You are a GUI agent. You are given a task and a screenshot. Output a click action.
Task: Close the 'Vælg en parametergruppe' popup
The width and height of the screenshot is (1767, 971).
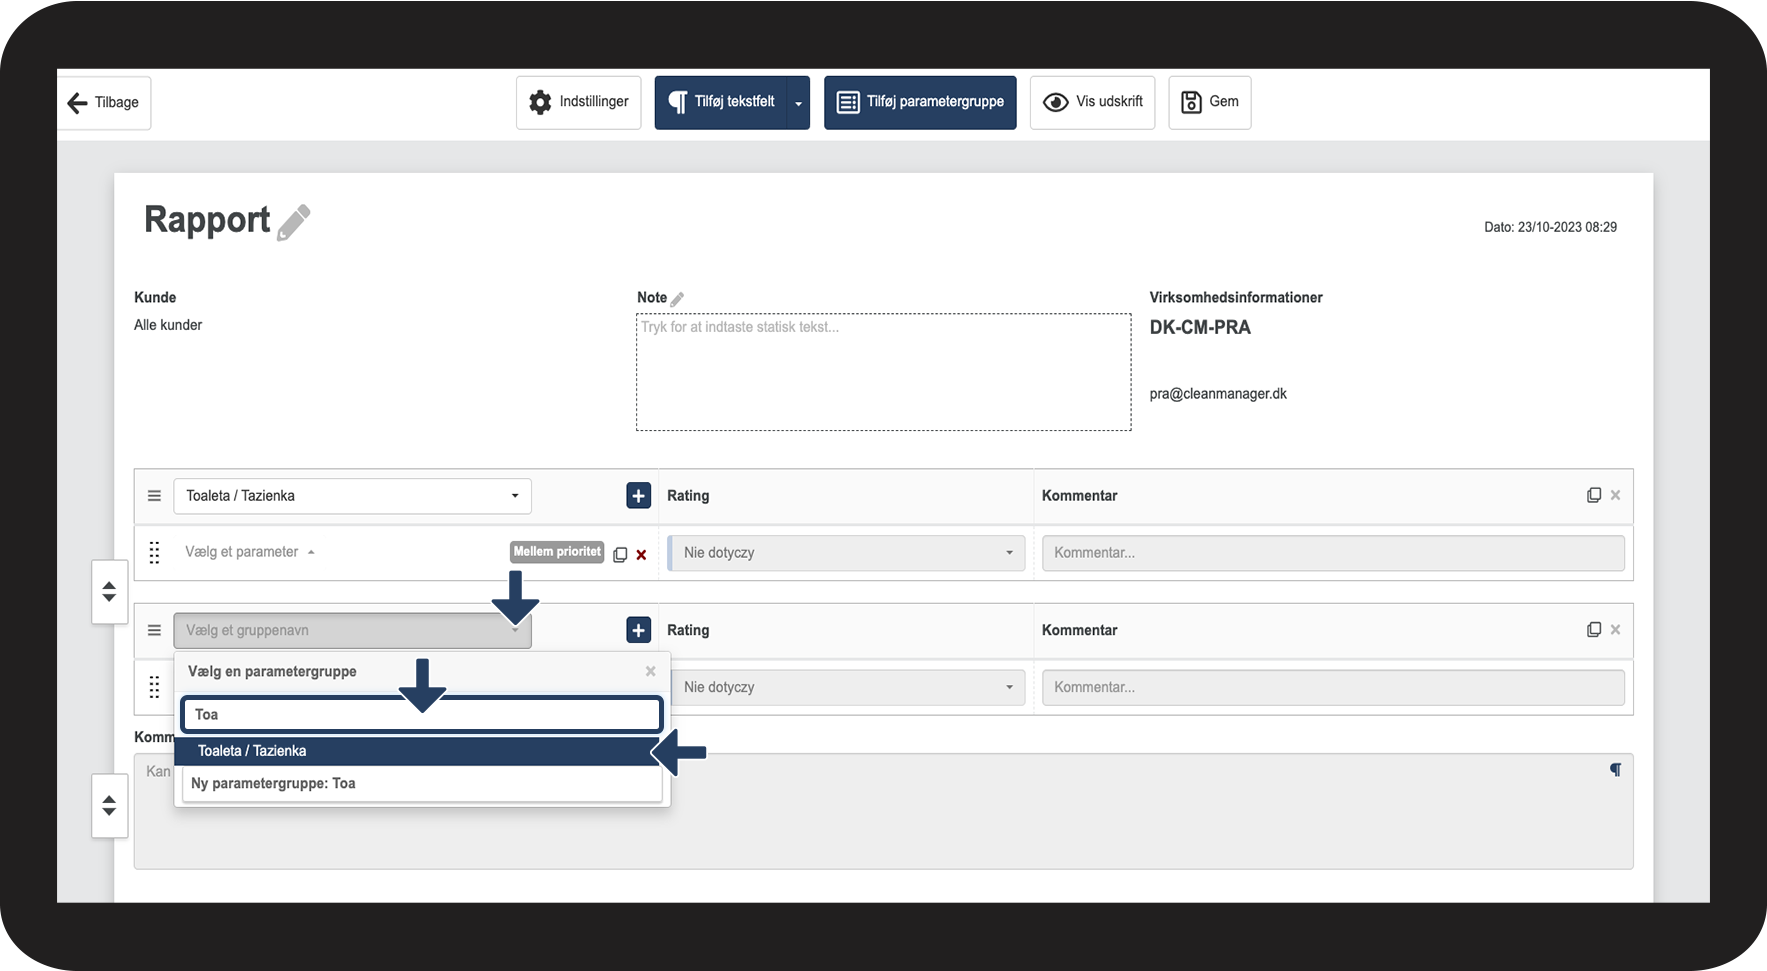(x=650, y=671)
